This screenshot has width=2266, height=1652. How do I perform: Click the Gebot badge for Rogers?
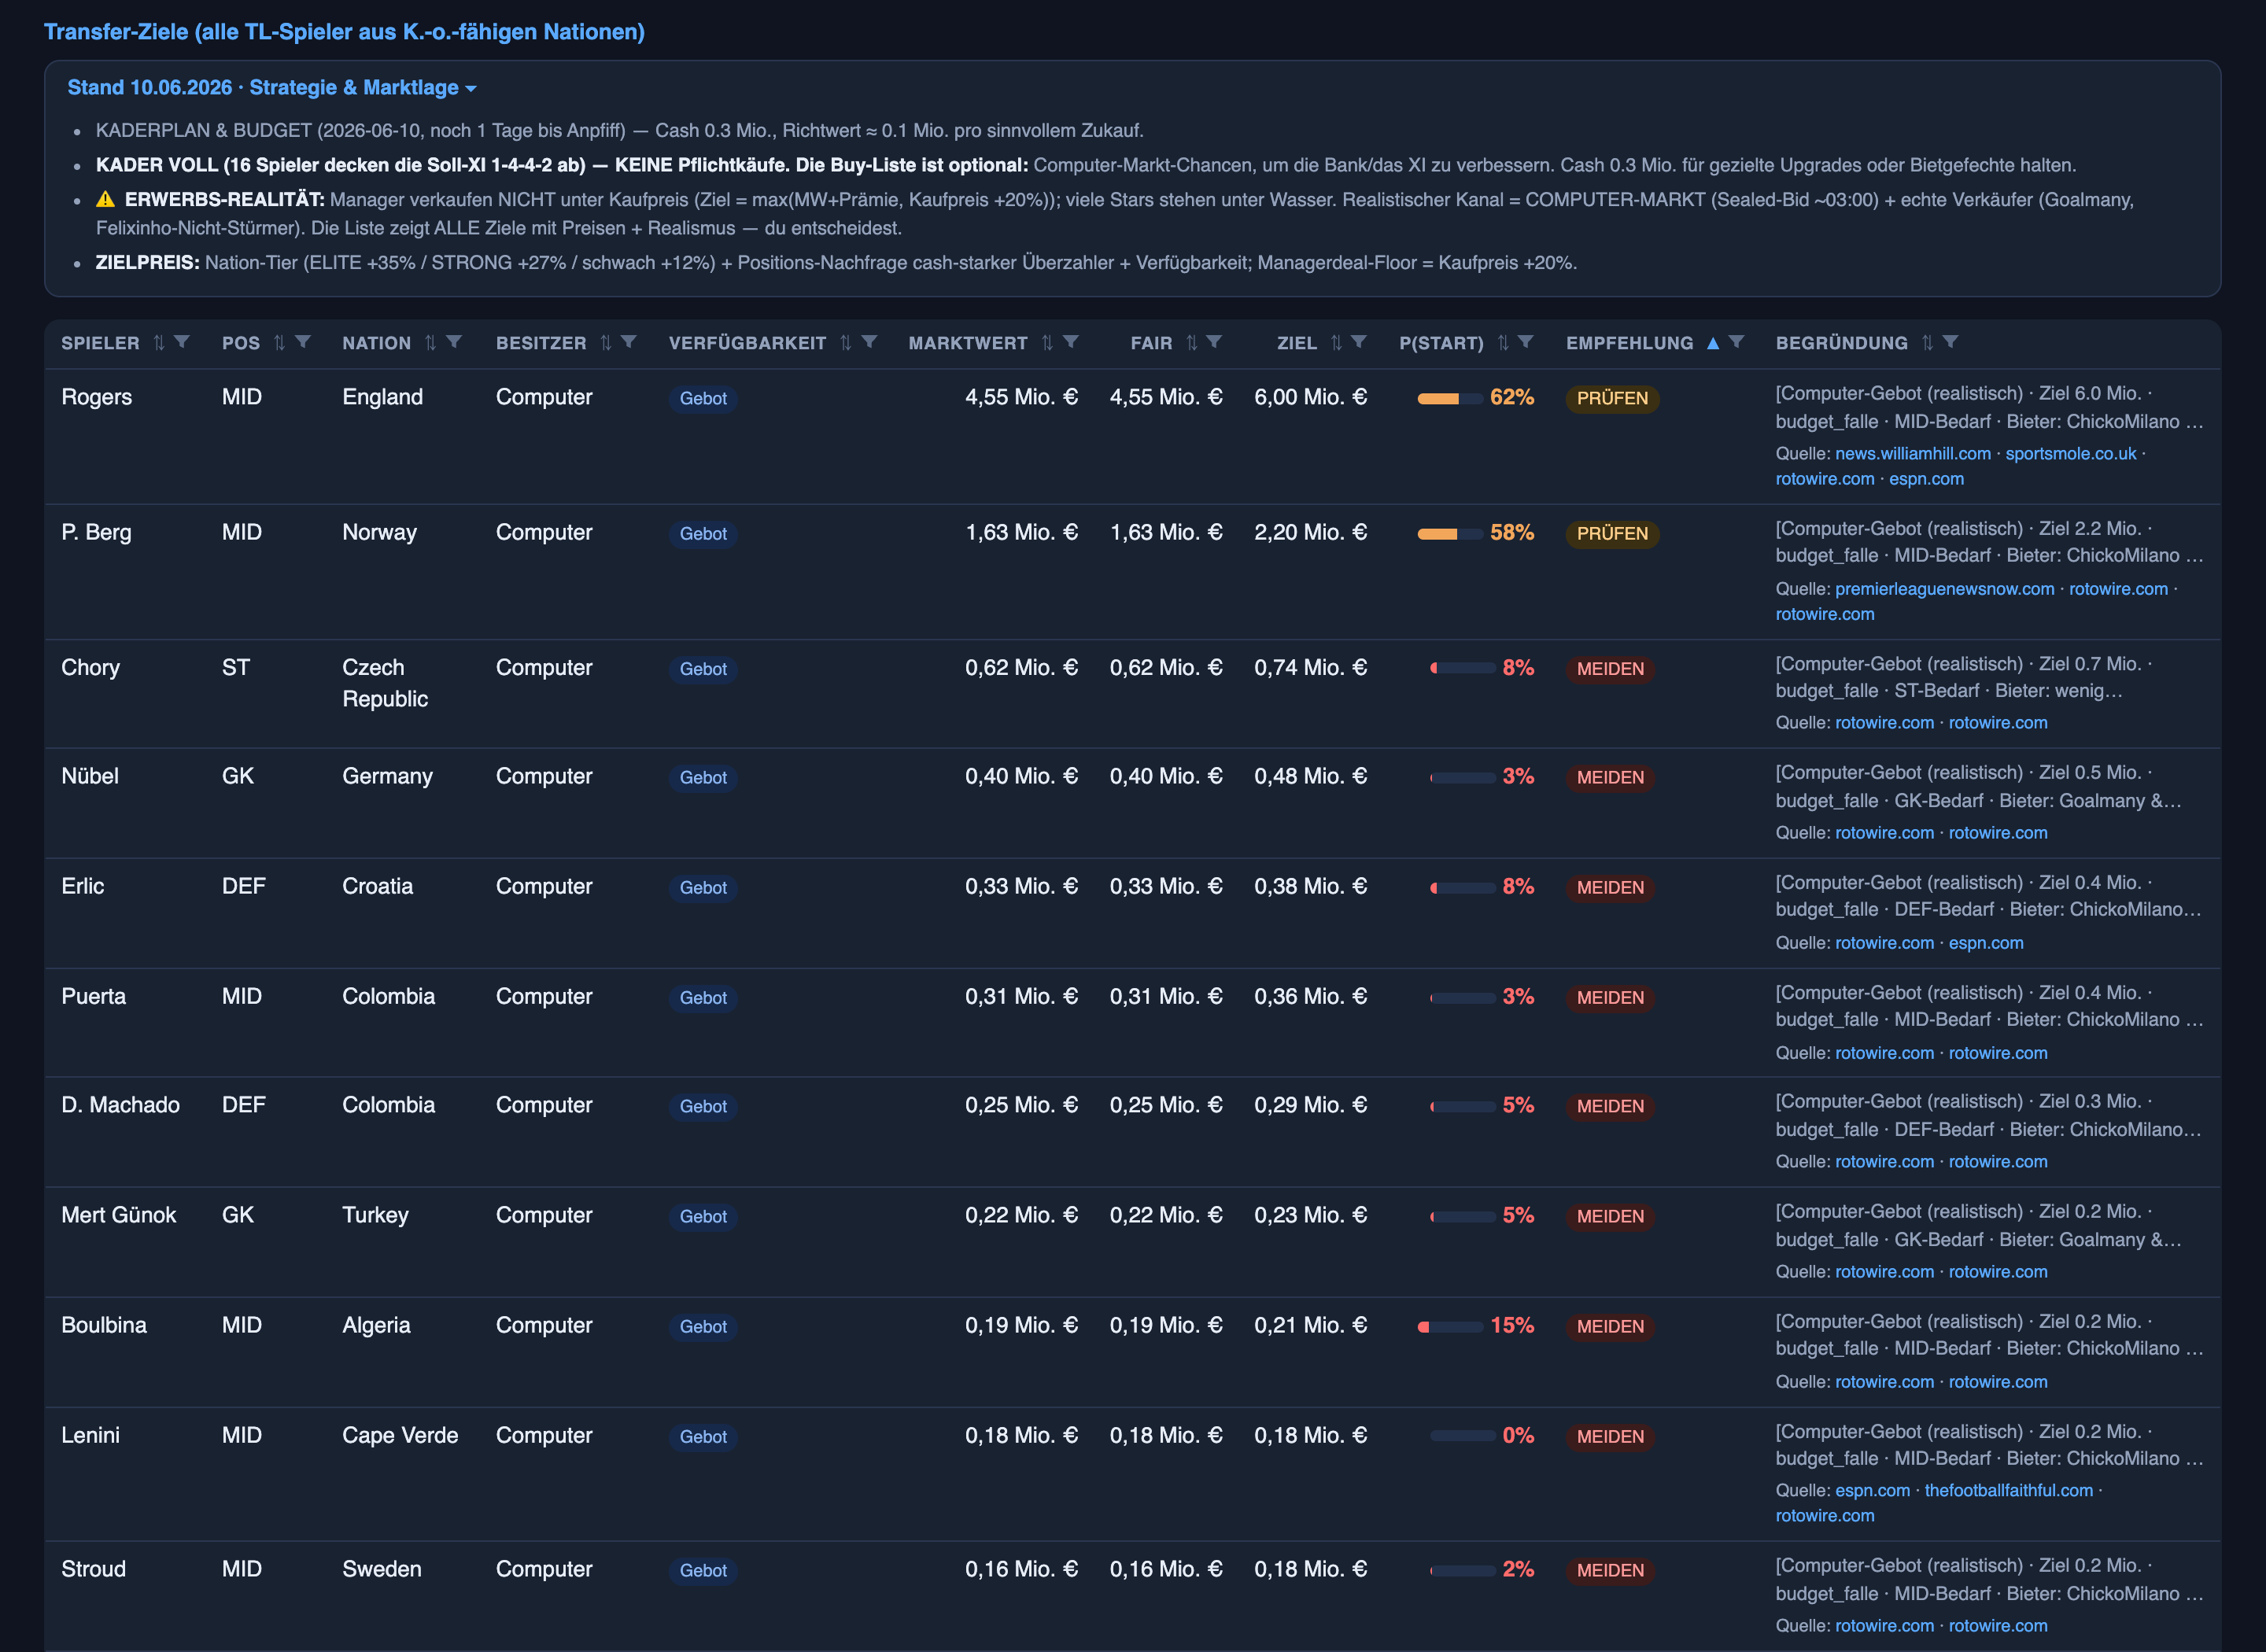(x=703, y=399)
